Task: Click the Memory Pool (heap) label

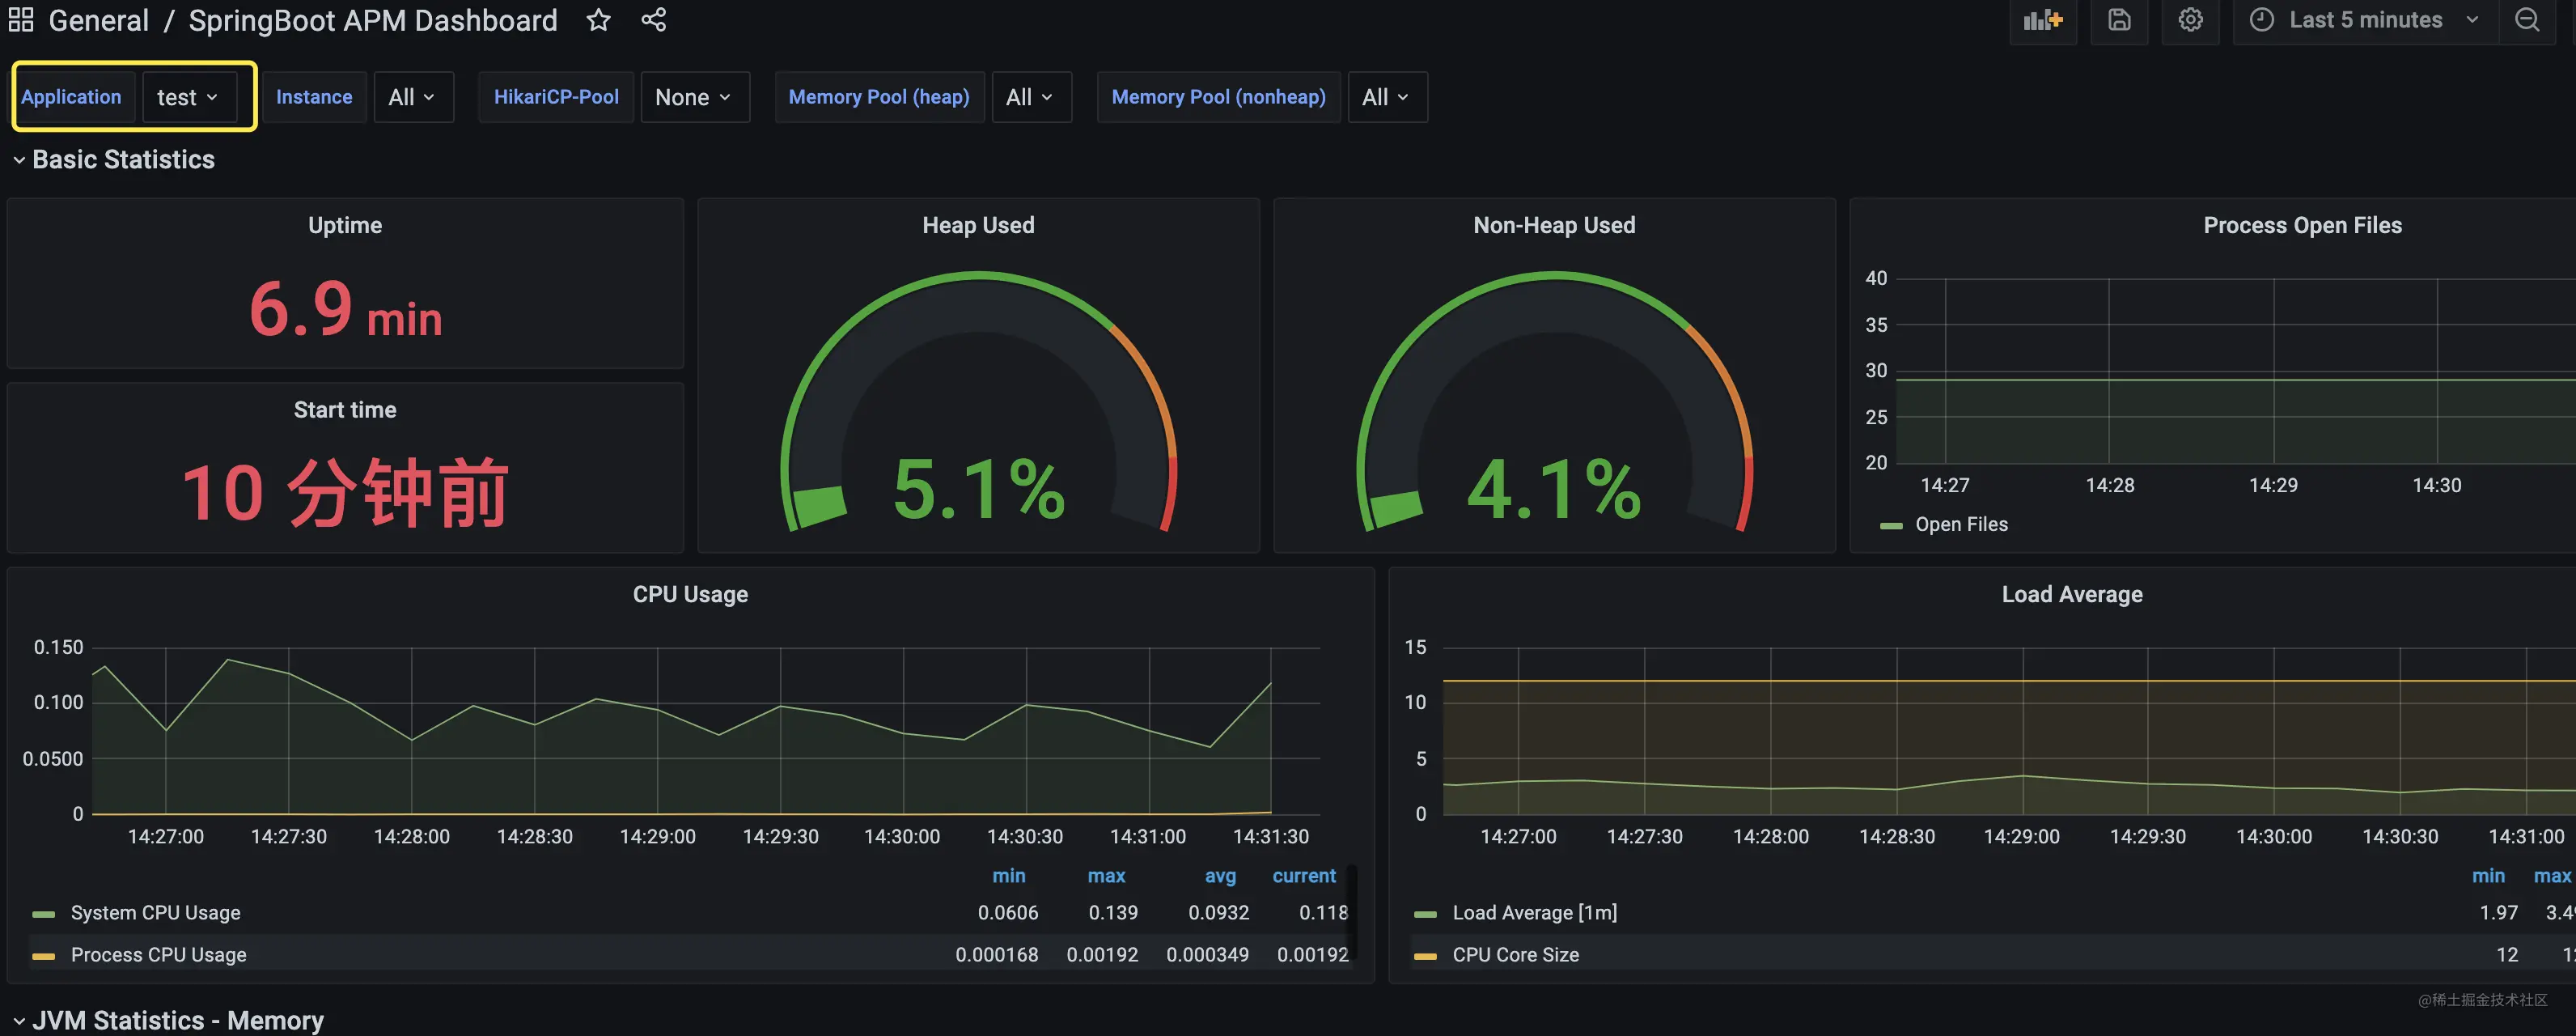Action: [x=879, y=97]
